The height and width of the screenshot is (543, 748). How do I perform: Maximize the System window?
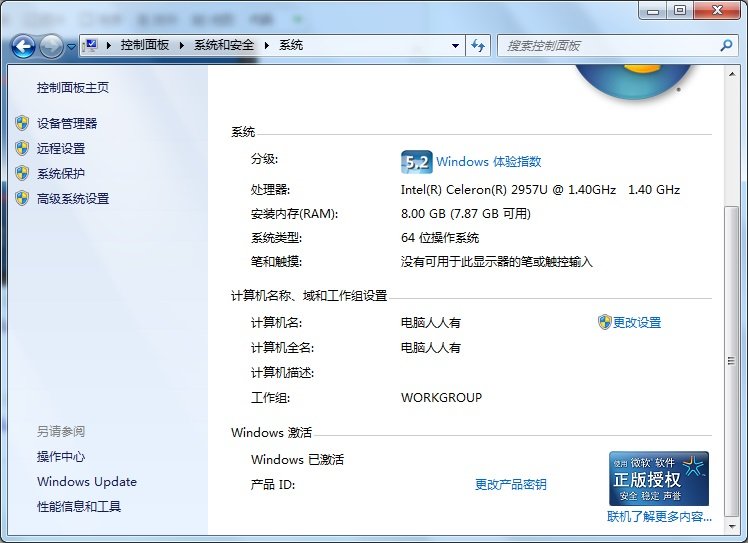680,10
